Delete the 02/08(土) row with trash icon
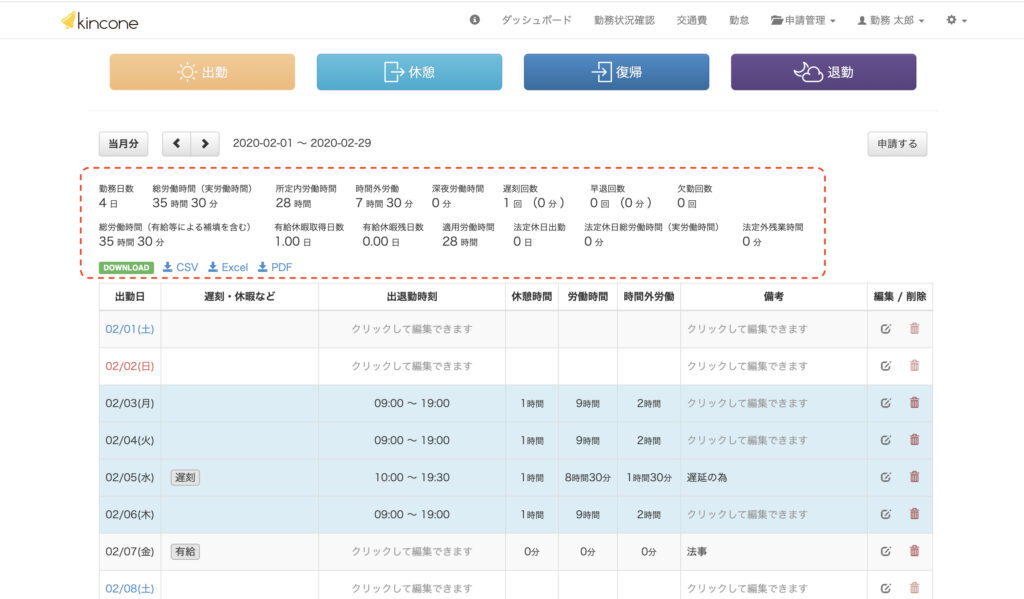Screen dimensions: 1024x599 click(x=914, y=588)
